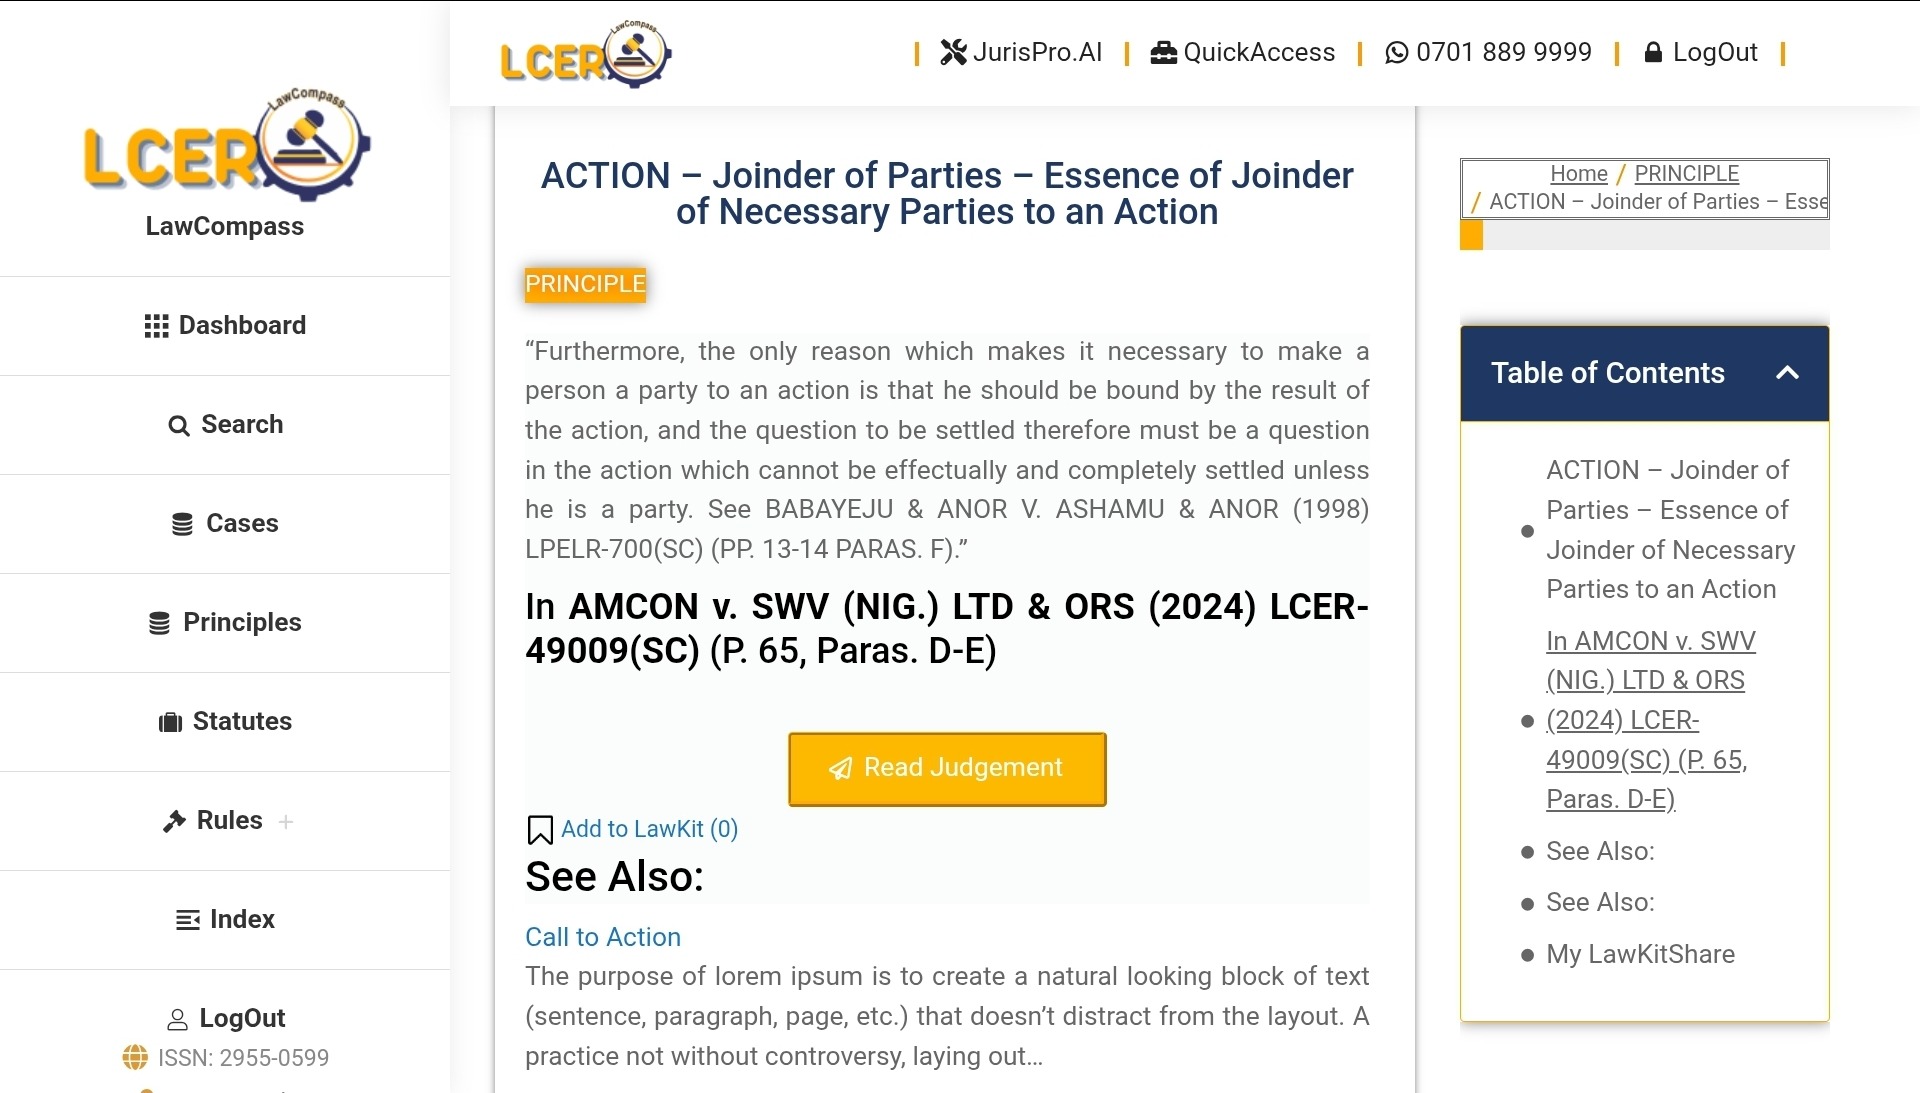Click the LogOut lock icon in header
This screenshot has width=1920, height=1093.
[1653, 52]
